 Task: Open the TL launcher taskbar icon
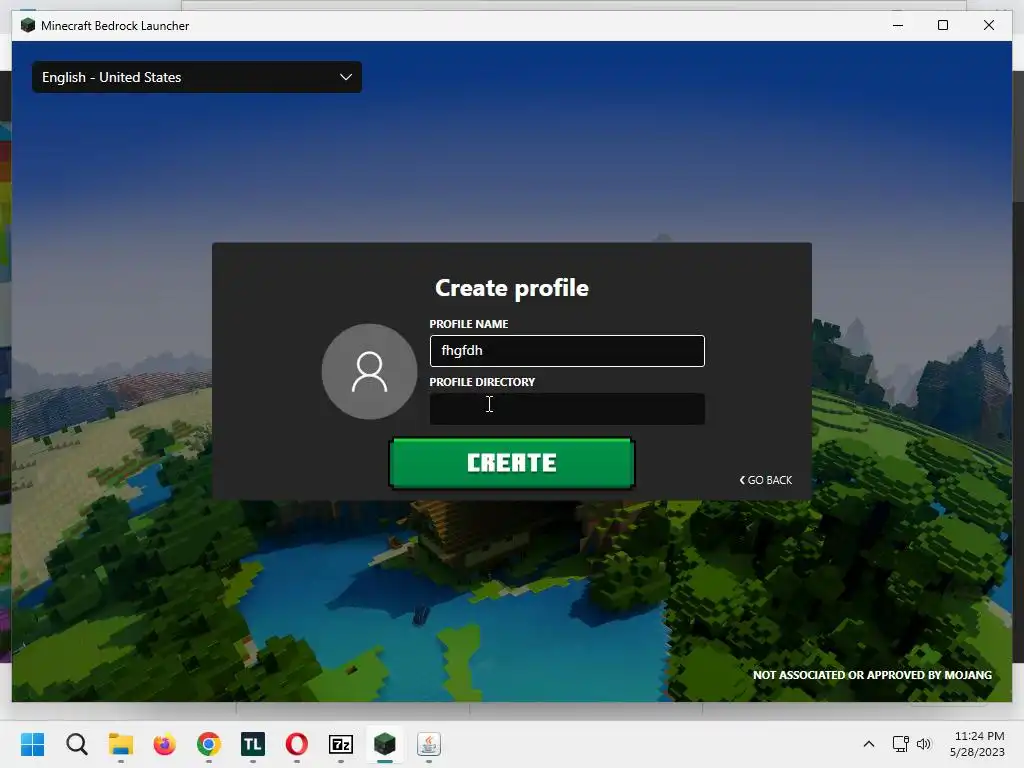pyautogui.click(x=253, y=744)
